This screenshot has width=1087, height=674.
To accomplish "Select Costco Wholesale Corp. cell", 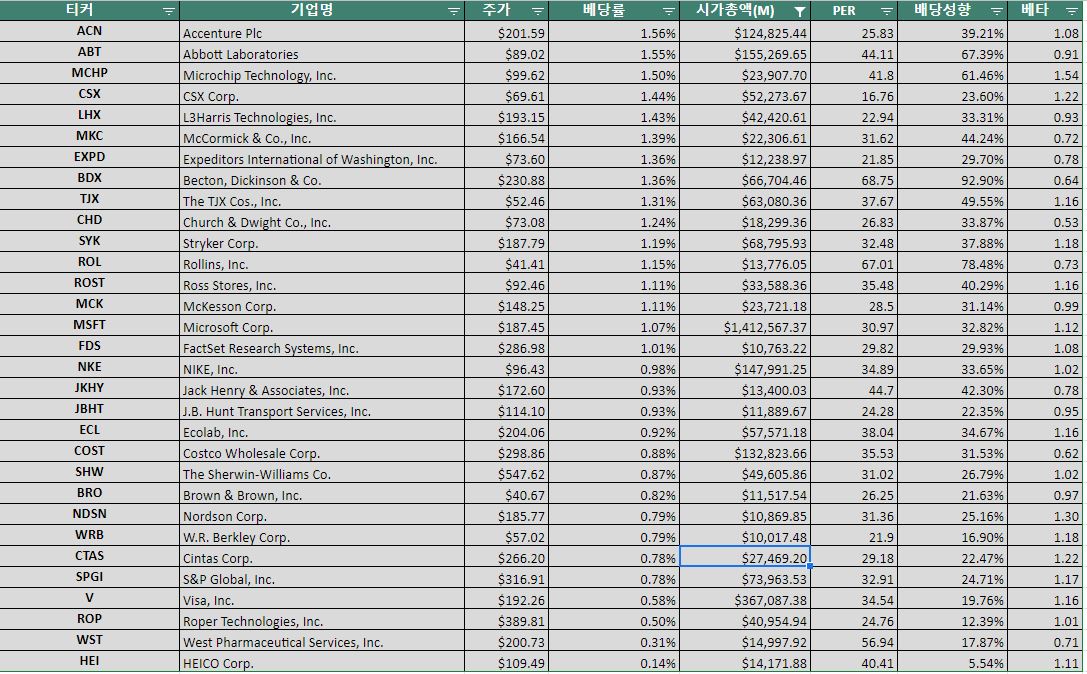I will [x=322, y=451].
